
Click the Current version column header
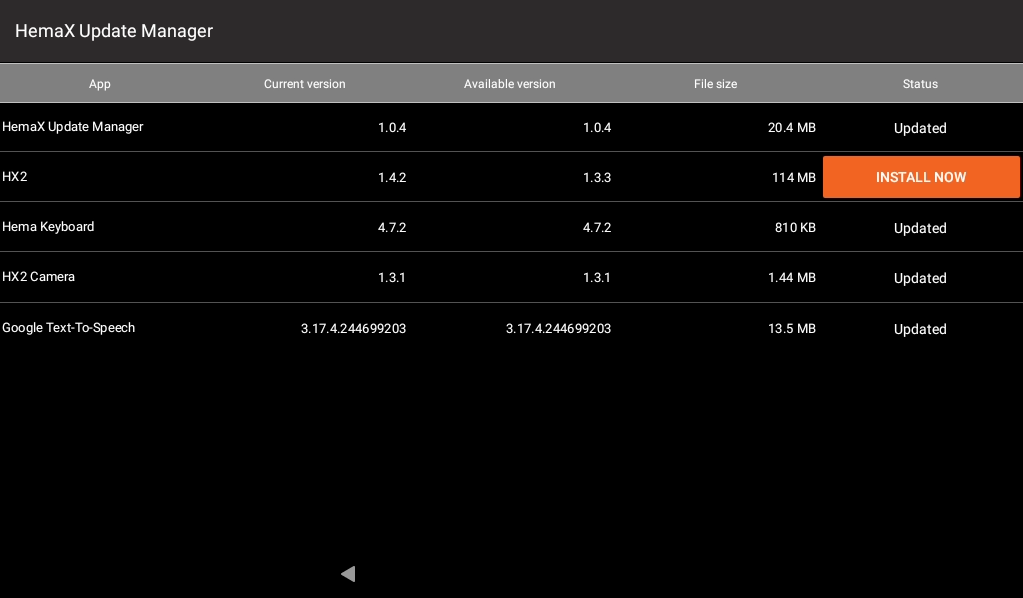tap(305, 84)
